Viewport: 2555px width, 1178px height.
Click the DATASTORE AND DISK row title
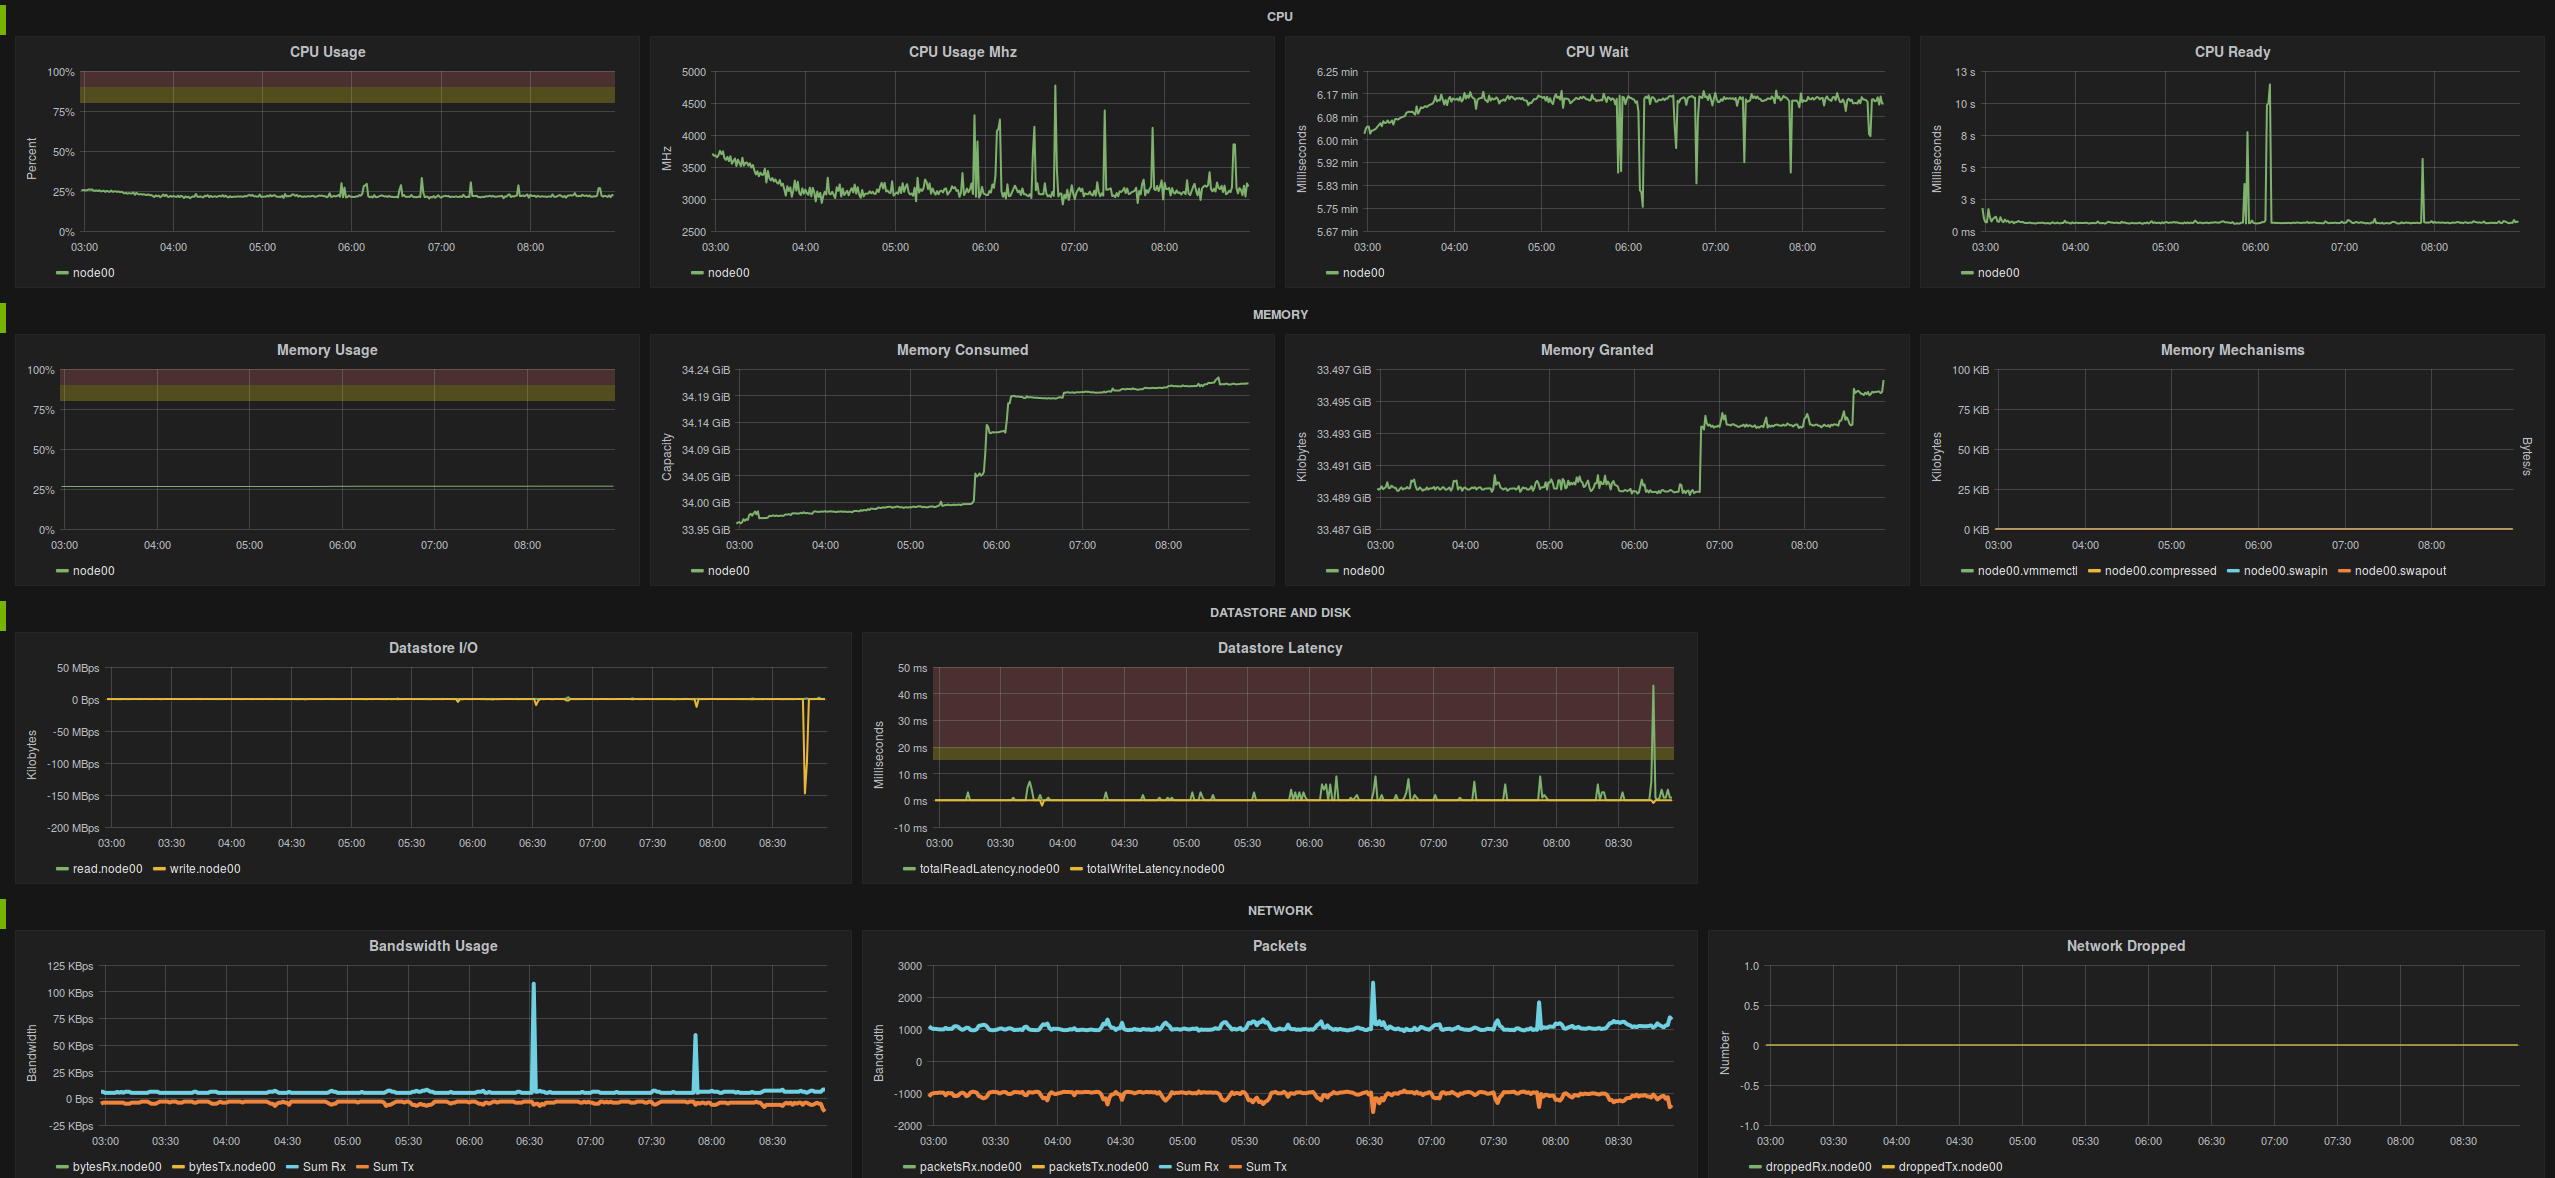coord(1279,613)
